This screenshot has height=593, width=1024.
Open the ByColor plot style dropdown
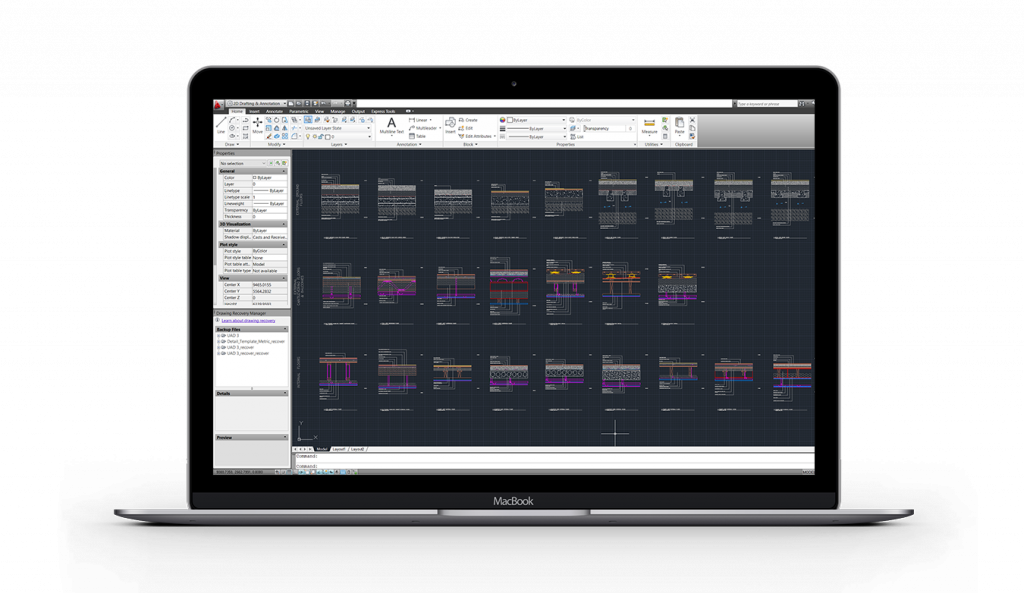(605, 120)
